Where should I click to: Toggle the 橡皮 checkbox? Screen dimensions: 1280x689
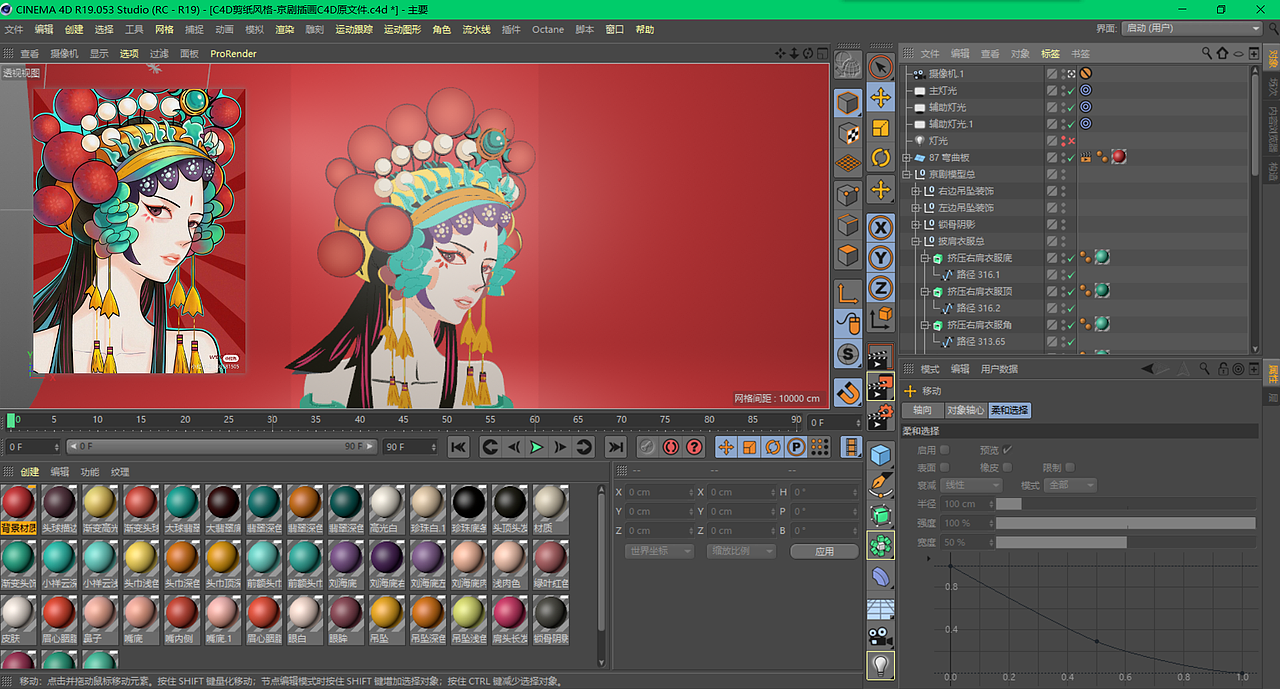click(1007, 467)
